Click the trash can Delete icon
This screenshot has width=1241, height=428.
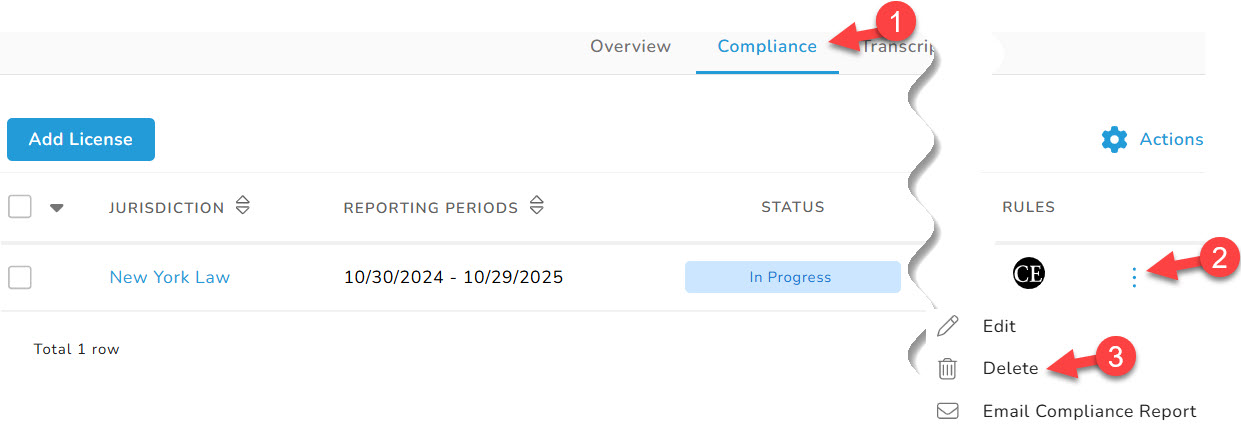[x=947, y=368]
